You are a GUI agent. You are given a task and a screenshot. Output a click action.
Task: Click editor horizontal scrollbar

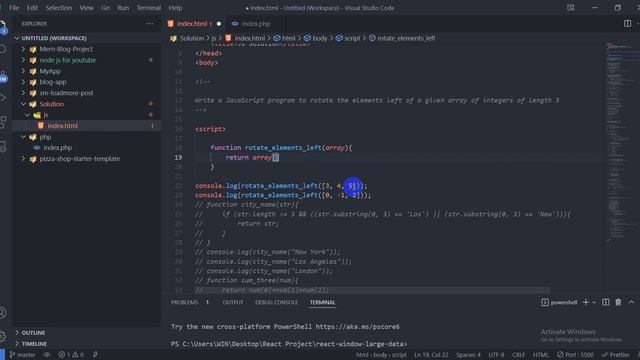tap(372, 290)
